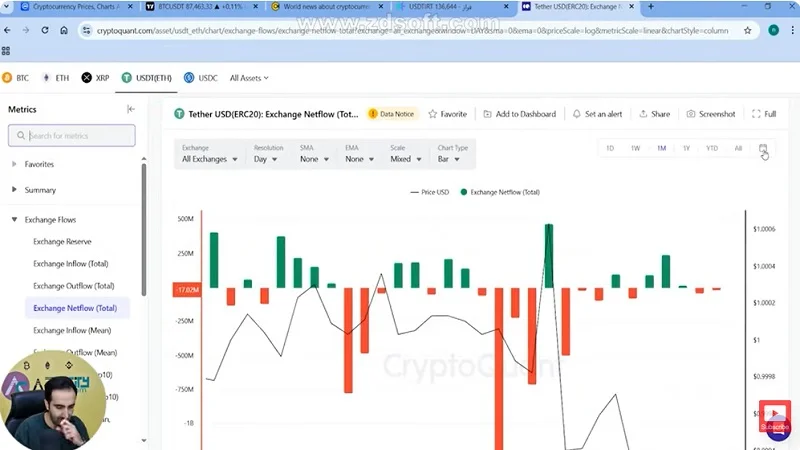Open the Data Notice badge
800x450 pixels.
(x=391, y=114)
